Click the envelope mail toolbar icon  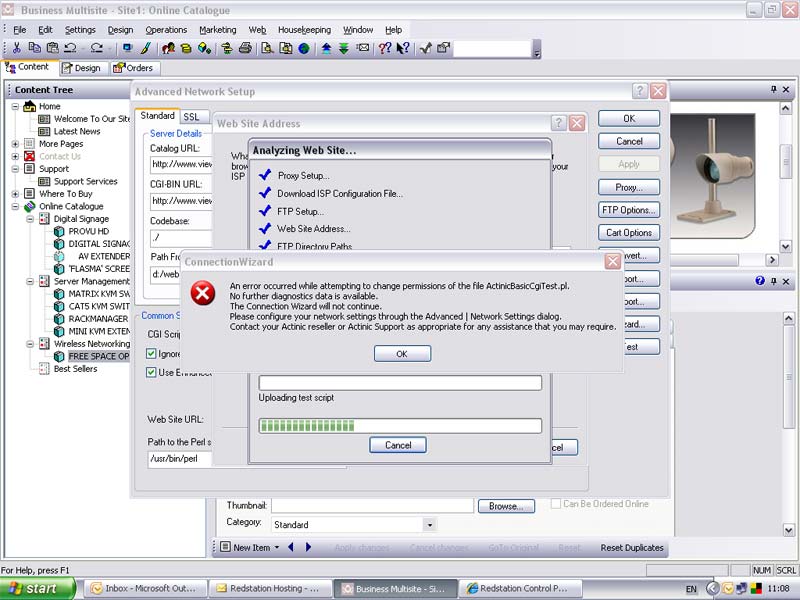(x=363, y=48)
